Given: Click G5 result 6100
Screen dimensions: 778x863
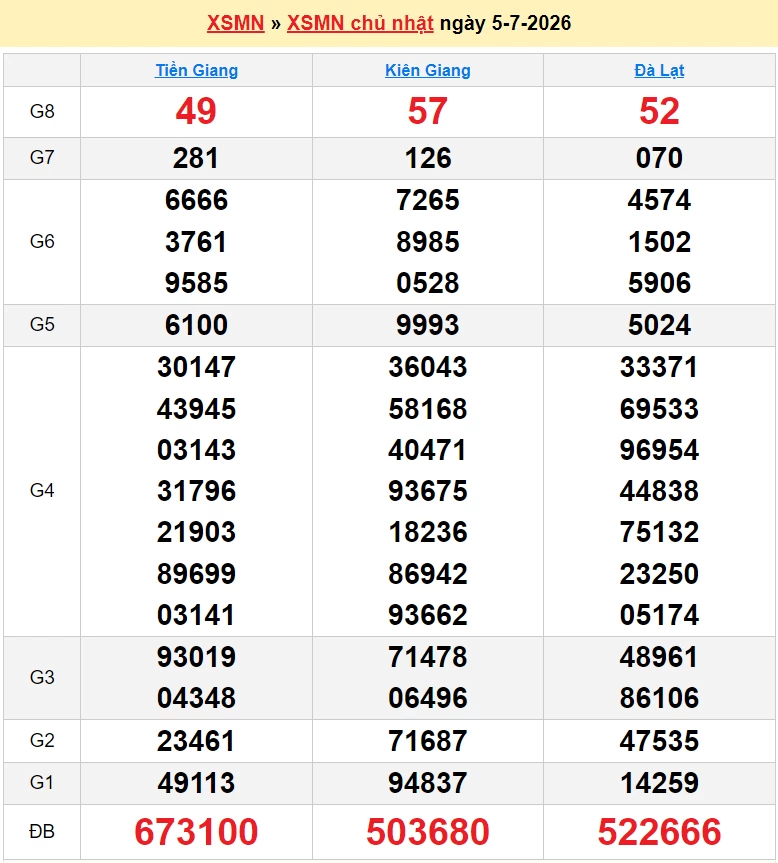Looking at the screenshot, I should (x=196, y=325).
